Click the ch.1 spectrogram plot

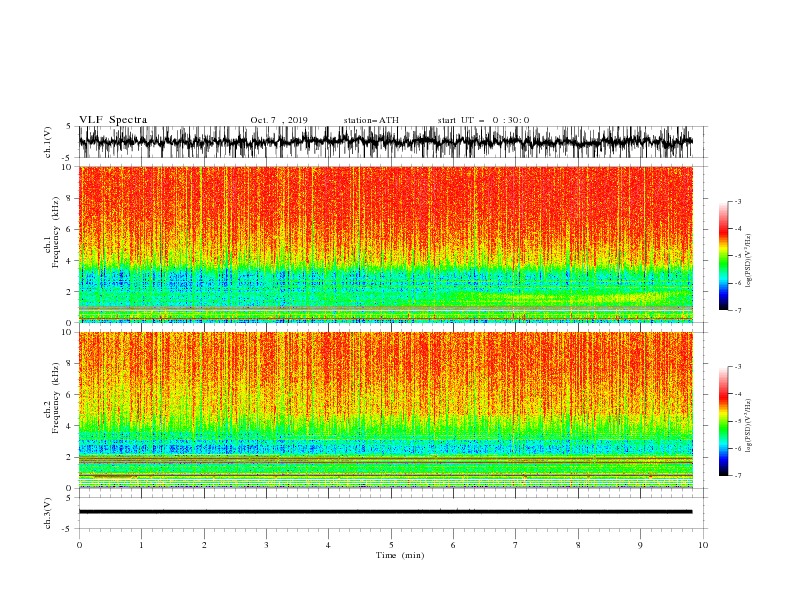pyautogui.click(x=385, y=244)
